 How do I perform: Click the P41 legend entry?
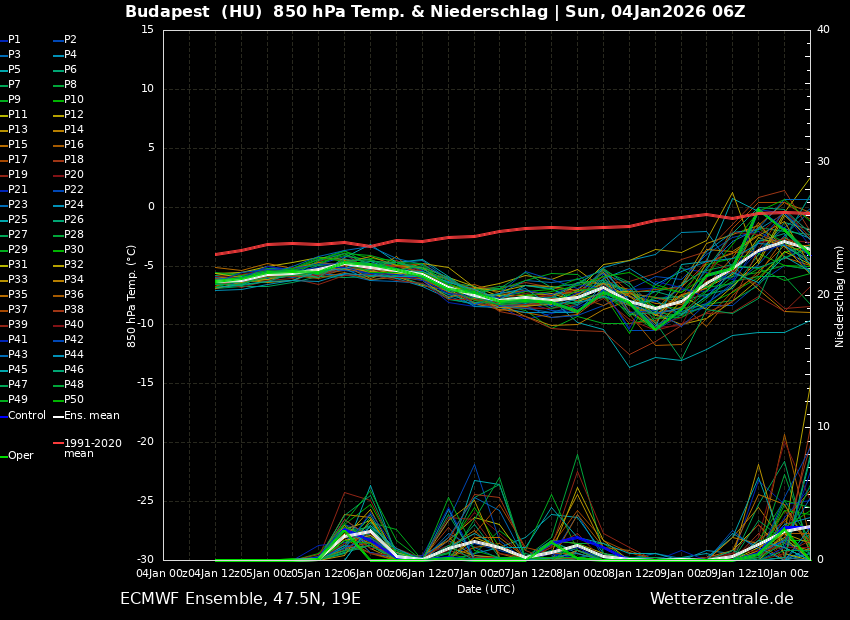(x=18, y=340)
